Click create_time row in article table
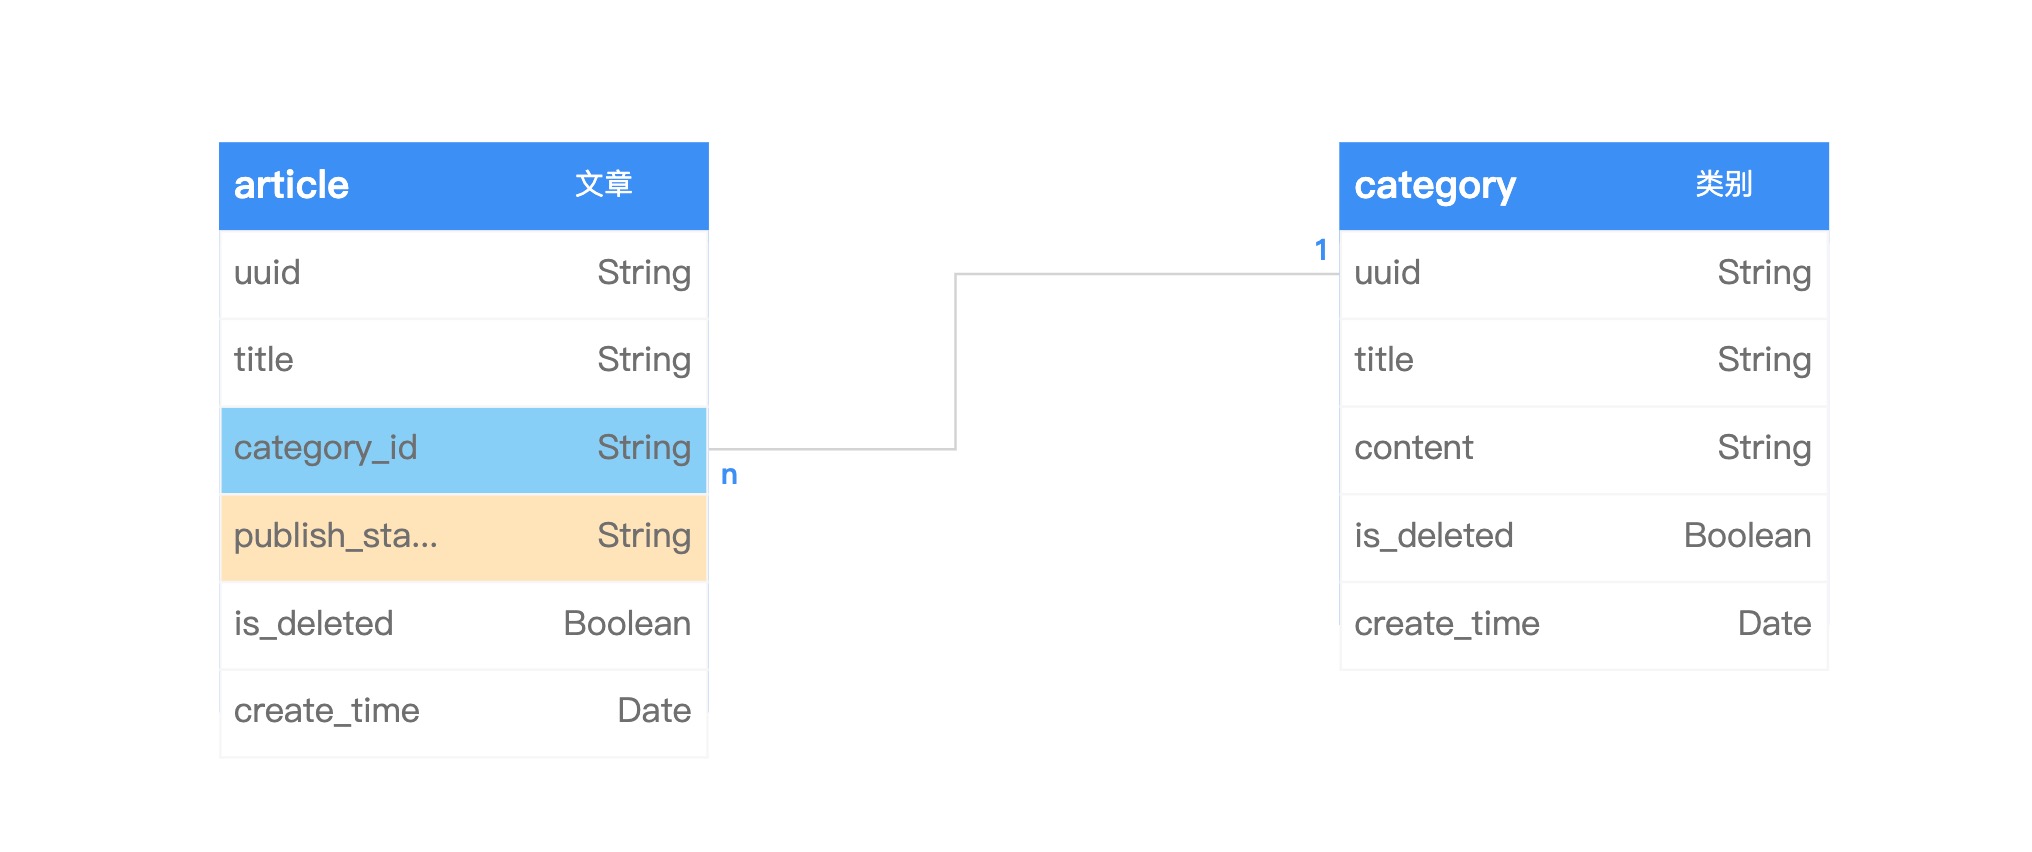 (463, 711)
